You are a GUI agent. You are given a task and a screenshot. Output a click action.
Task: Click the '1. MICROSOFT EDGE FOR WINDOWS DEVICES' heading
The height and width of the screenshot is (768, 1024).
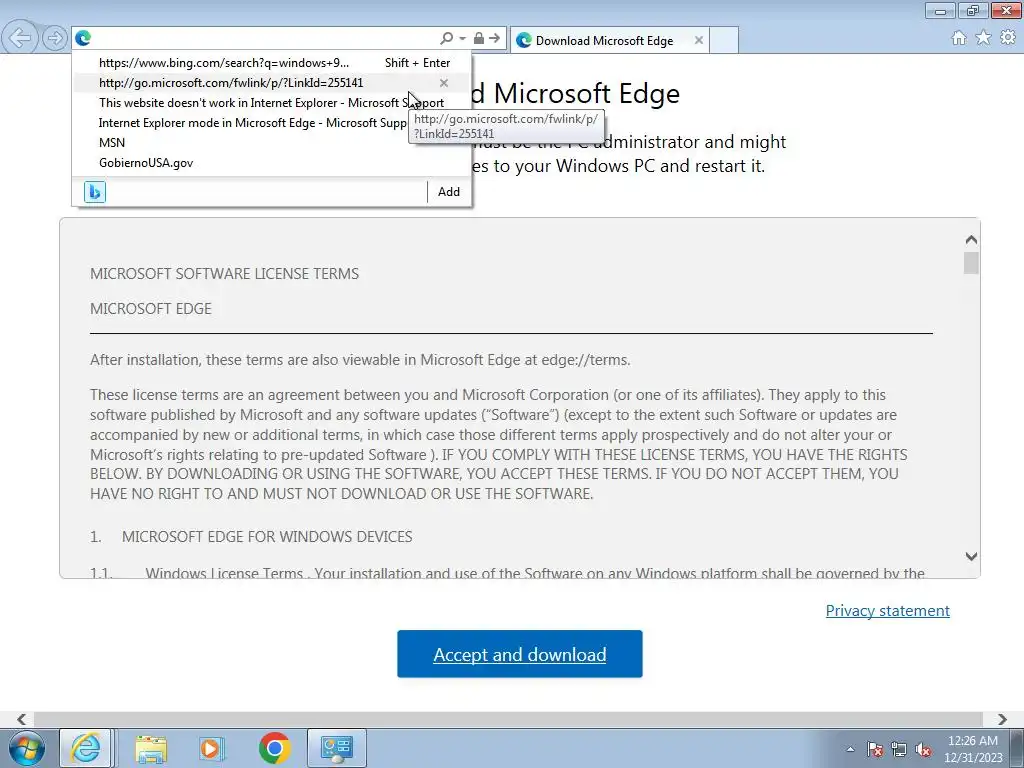[251, 537]
